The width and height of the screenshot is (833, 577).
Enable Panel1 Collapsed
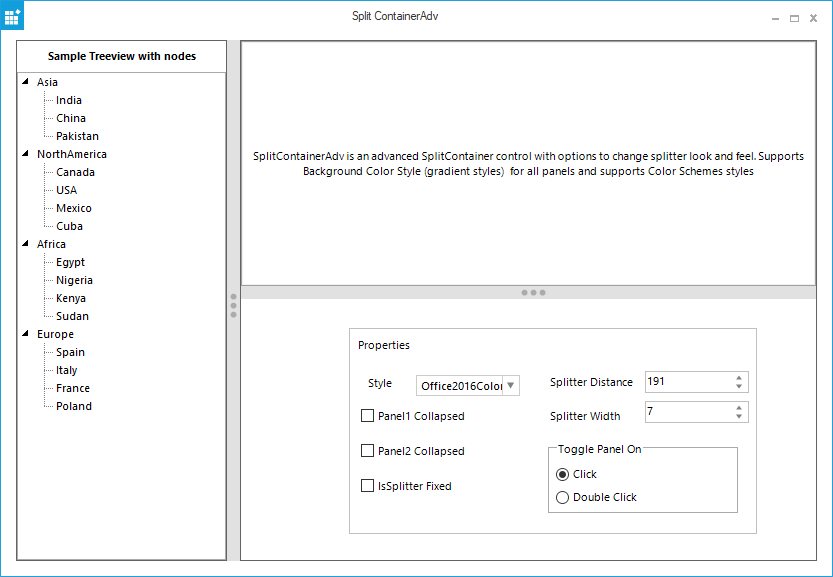(367, 415)
